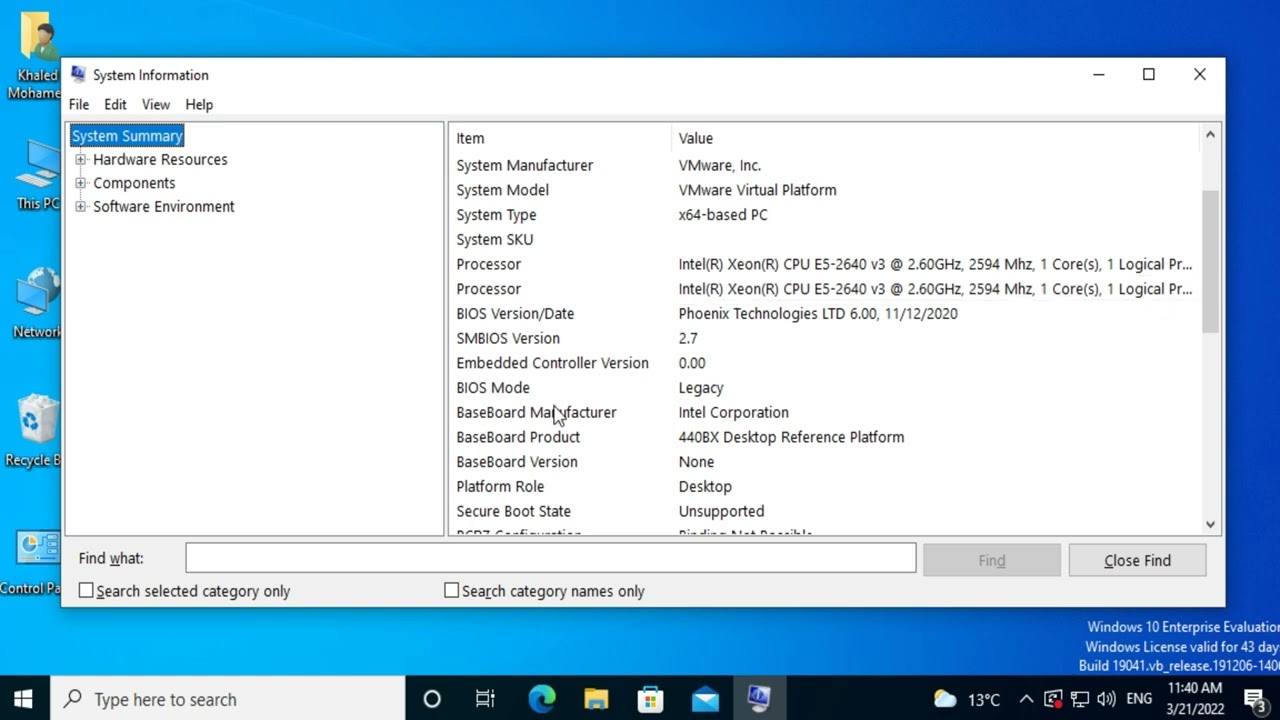Screen dimensions: 1280x720
Task: Select the BaseBoard Product row
Action: pos(824,437)
